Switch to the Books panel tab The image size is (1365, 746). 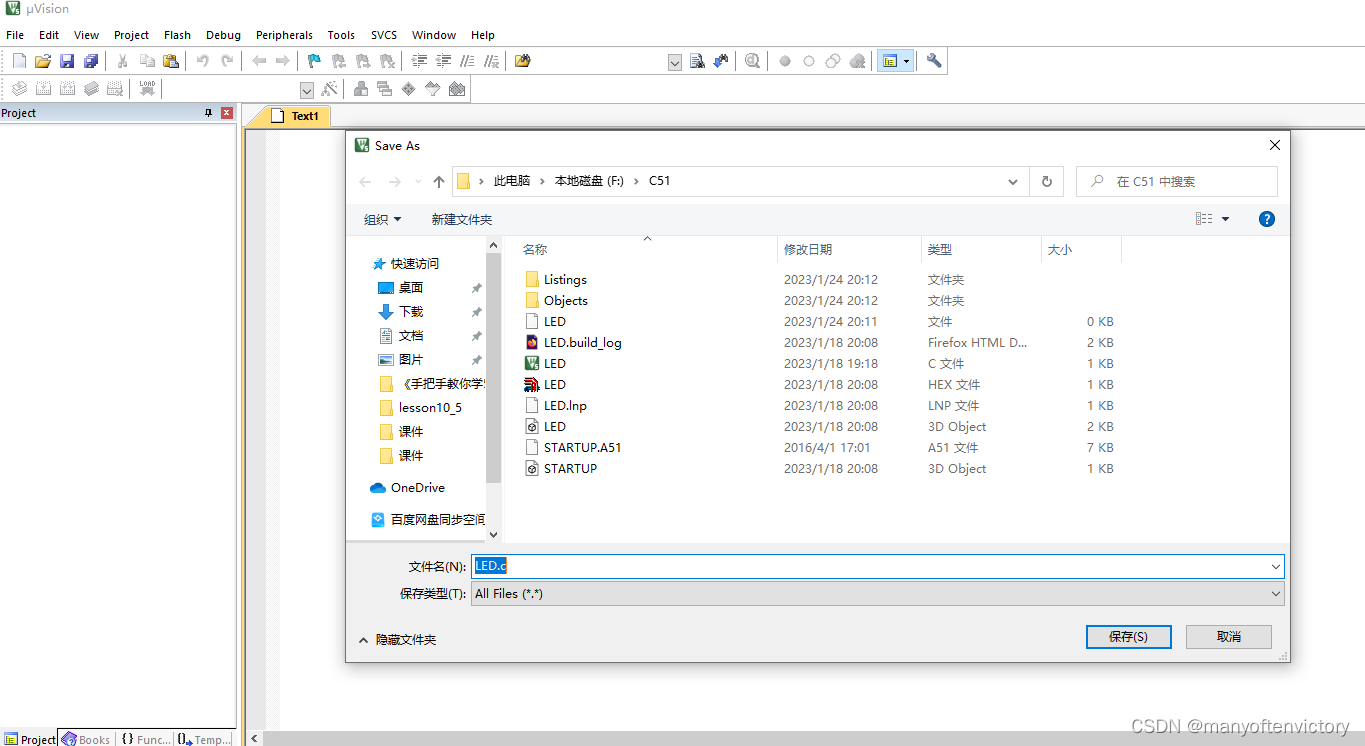pos(86,739)
